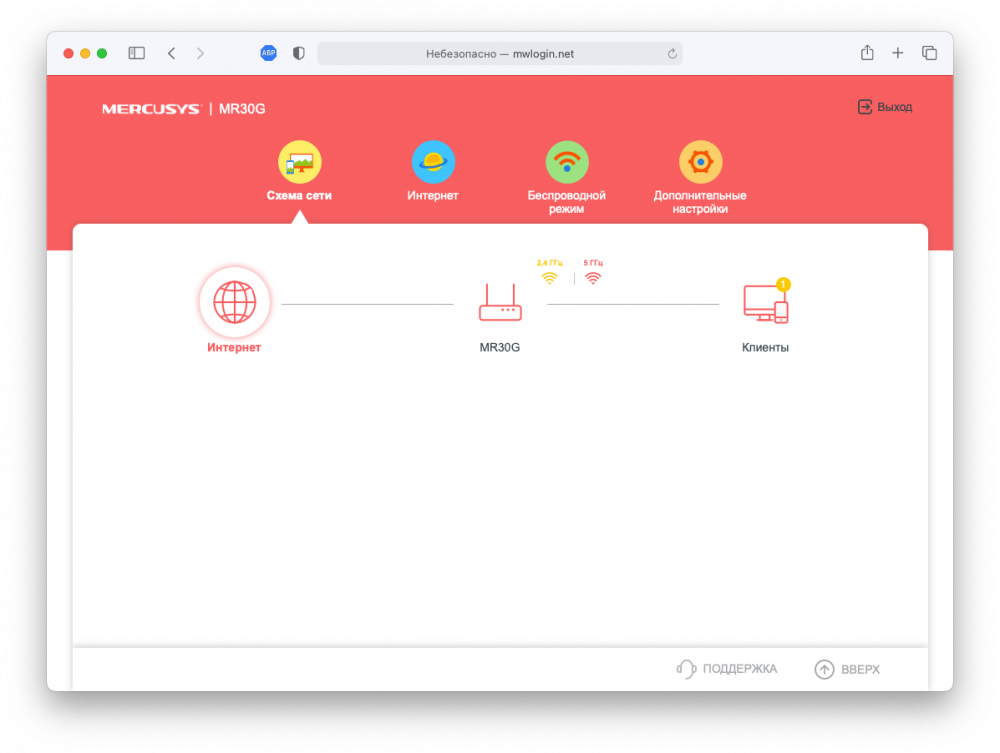Toggle the Safari sidebar
Viewport: 1000px width, 753px height.
point(136,53)
